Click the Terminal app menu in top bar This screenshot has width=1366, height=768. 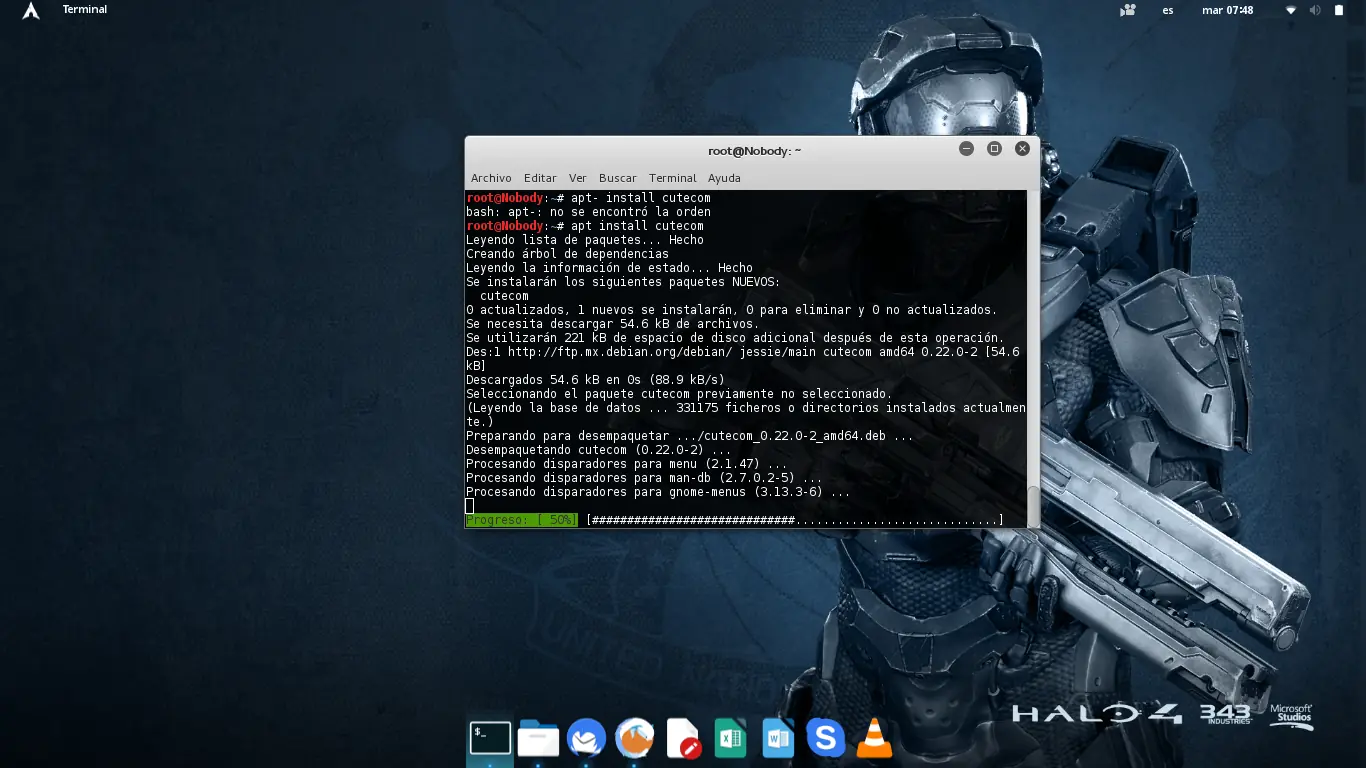pyautogui.click(x=85, y=10)
